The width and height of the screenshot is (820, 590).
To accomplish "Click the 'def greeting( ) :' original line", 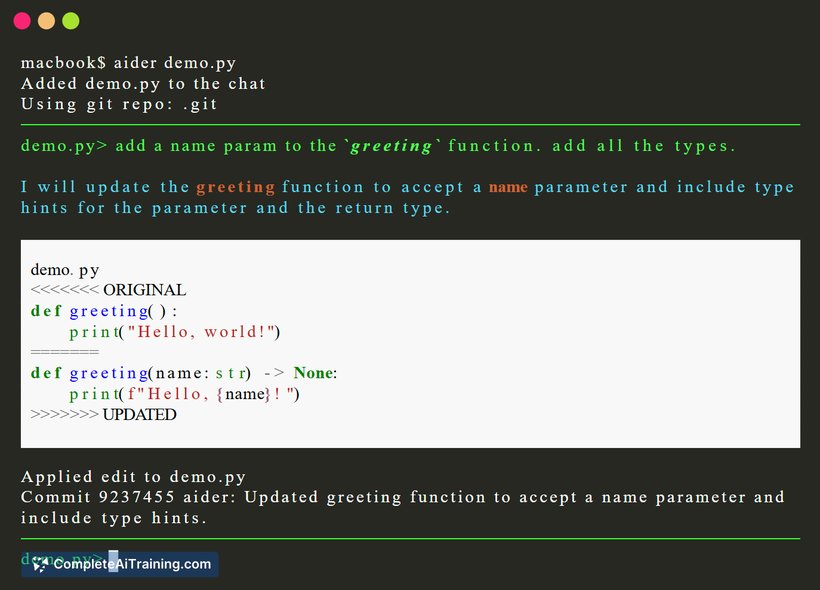I will click(104, 311).
